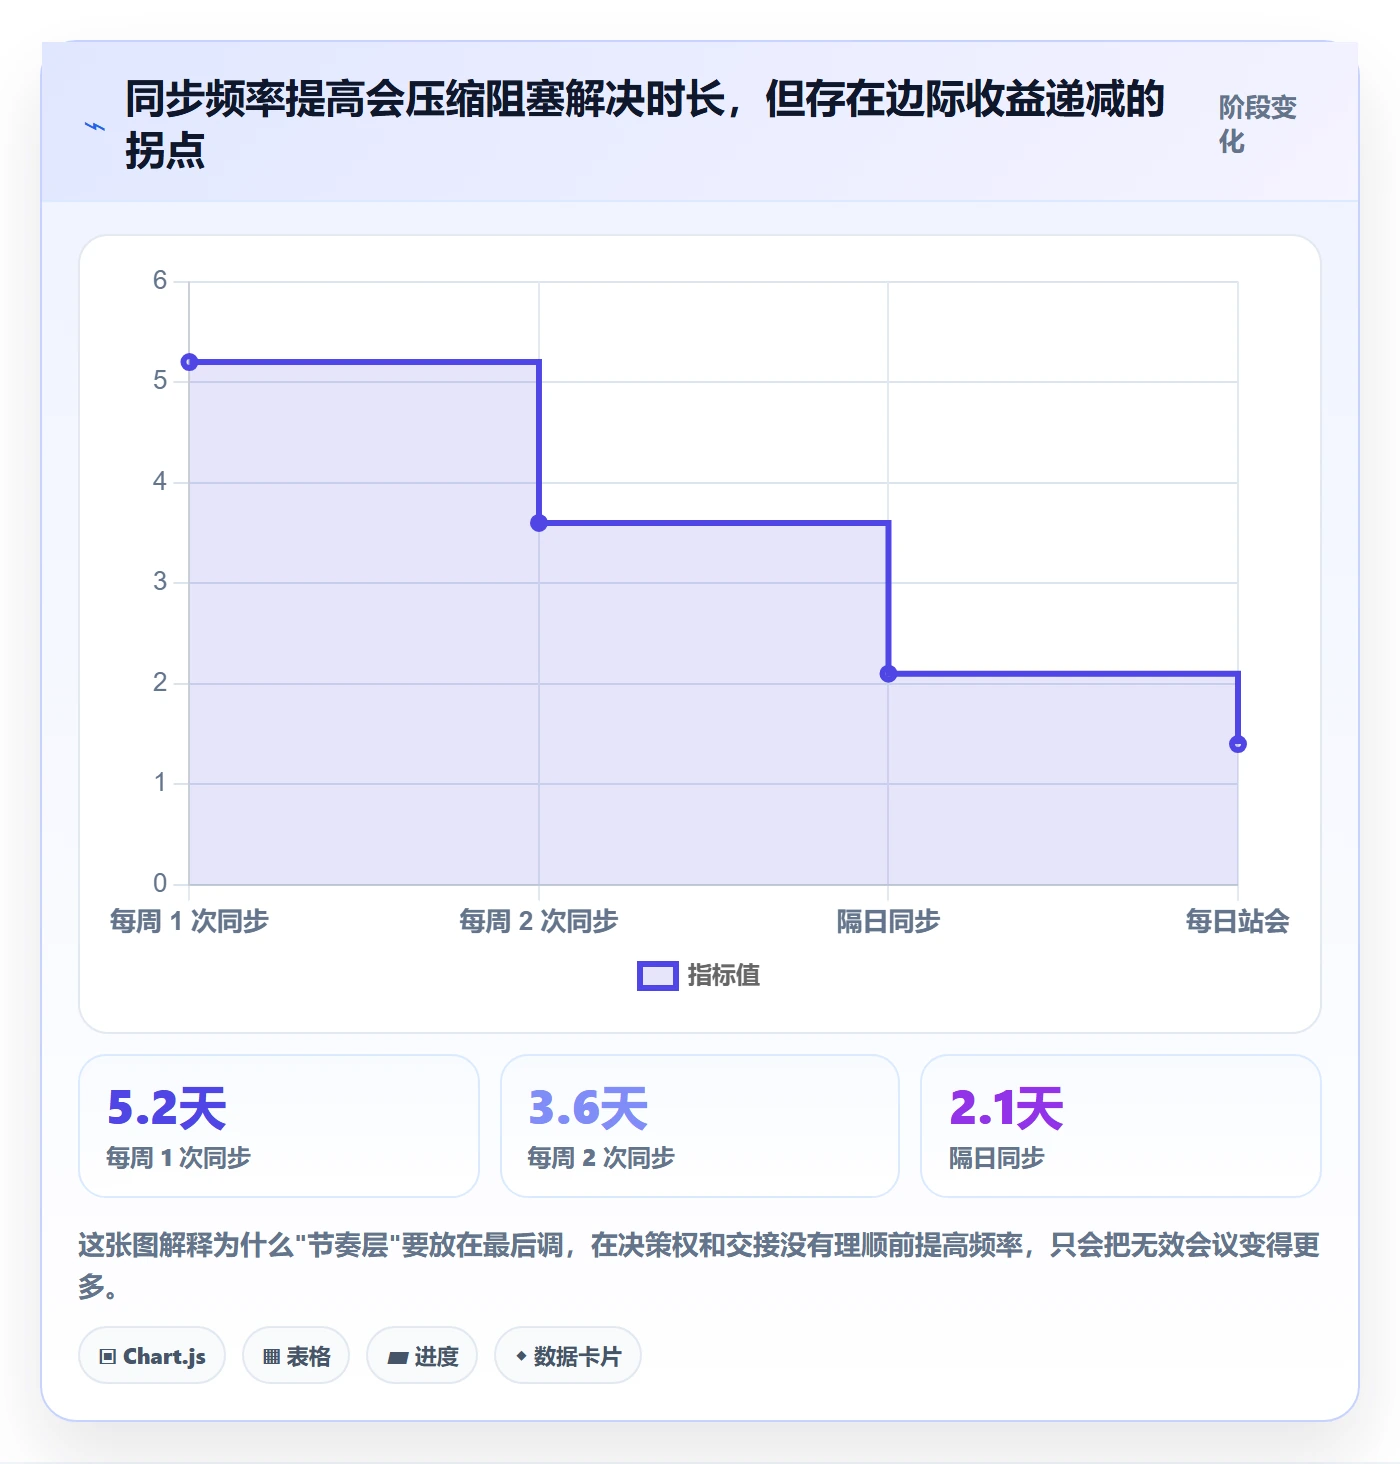Image resolution: width=1400 pixels, height=1464 pixels.
Task: Open the 3.6天 metric card
Action: click(700, 1126)
